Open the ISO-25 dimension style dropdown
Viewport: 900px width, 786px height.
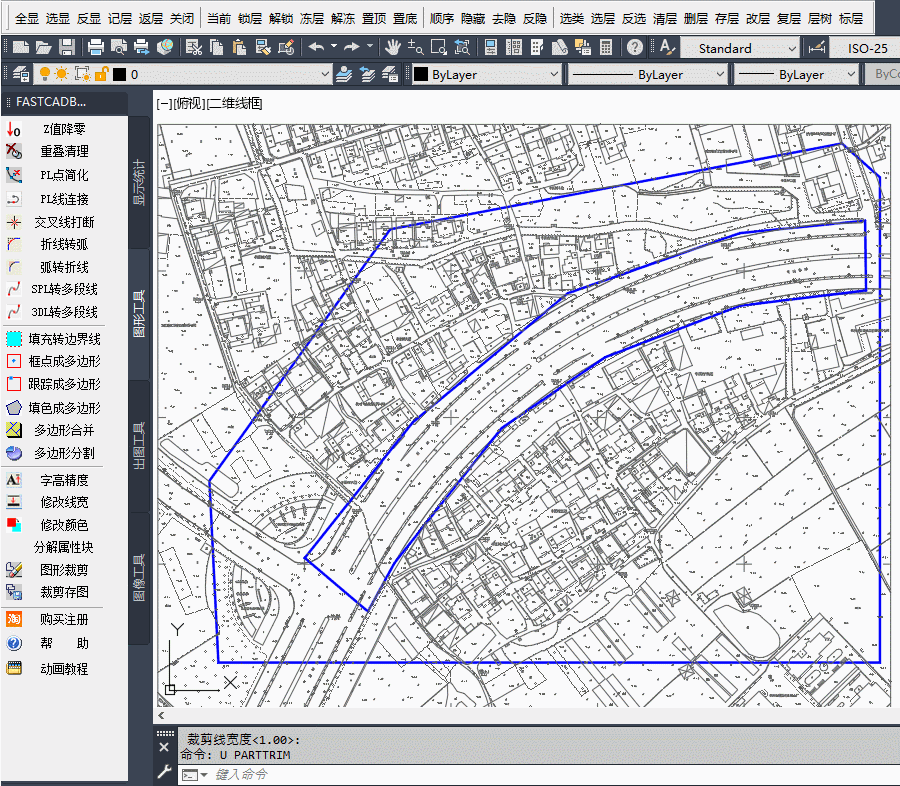pos(866,47)
